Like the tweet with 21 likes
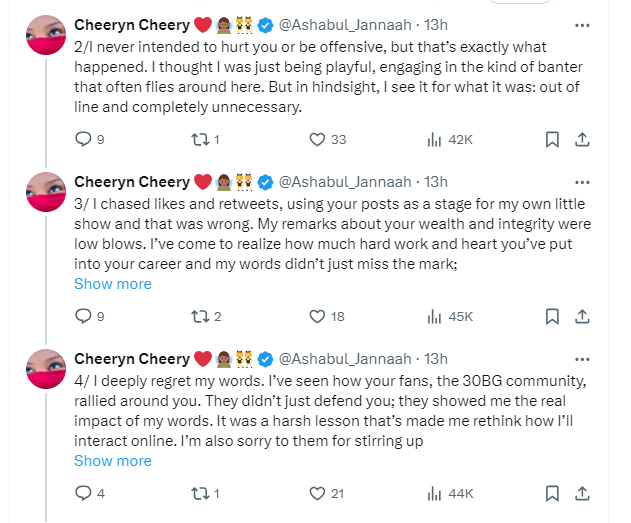Image resolution: width=631 pixels, height=523 pixels. pos(317,493)
